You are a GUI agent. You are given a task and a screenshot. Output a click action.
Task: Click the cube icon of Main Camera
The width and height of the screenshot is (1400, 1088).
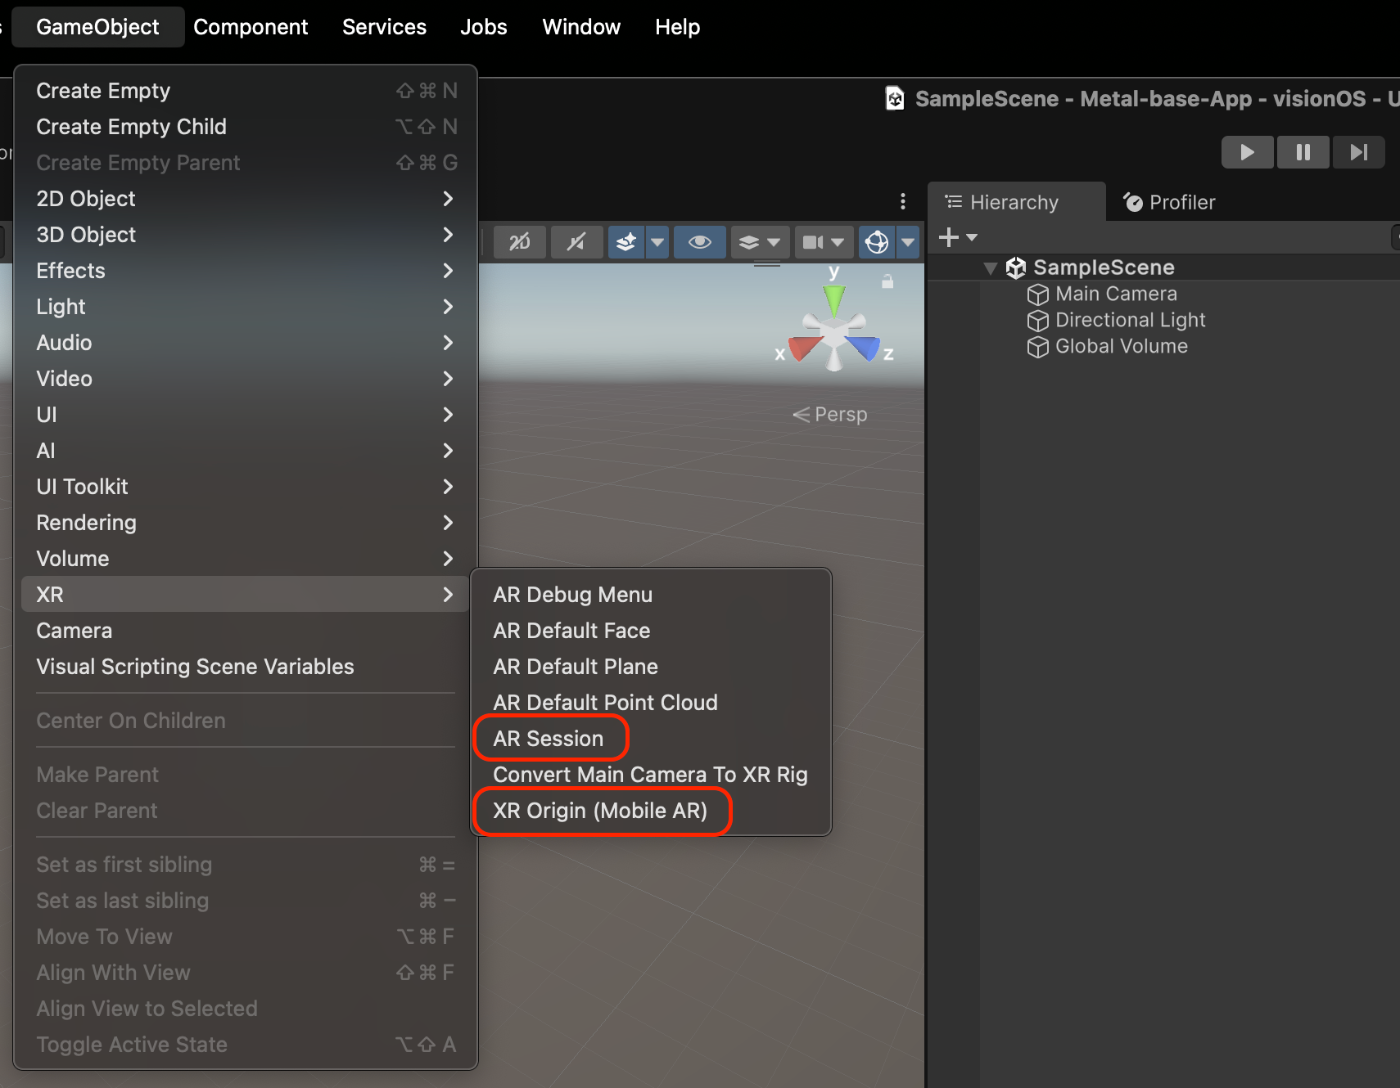click(1038, 295)
